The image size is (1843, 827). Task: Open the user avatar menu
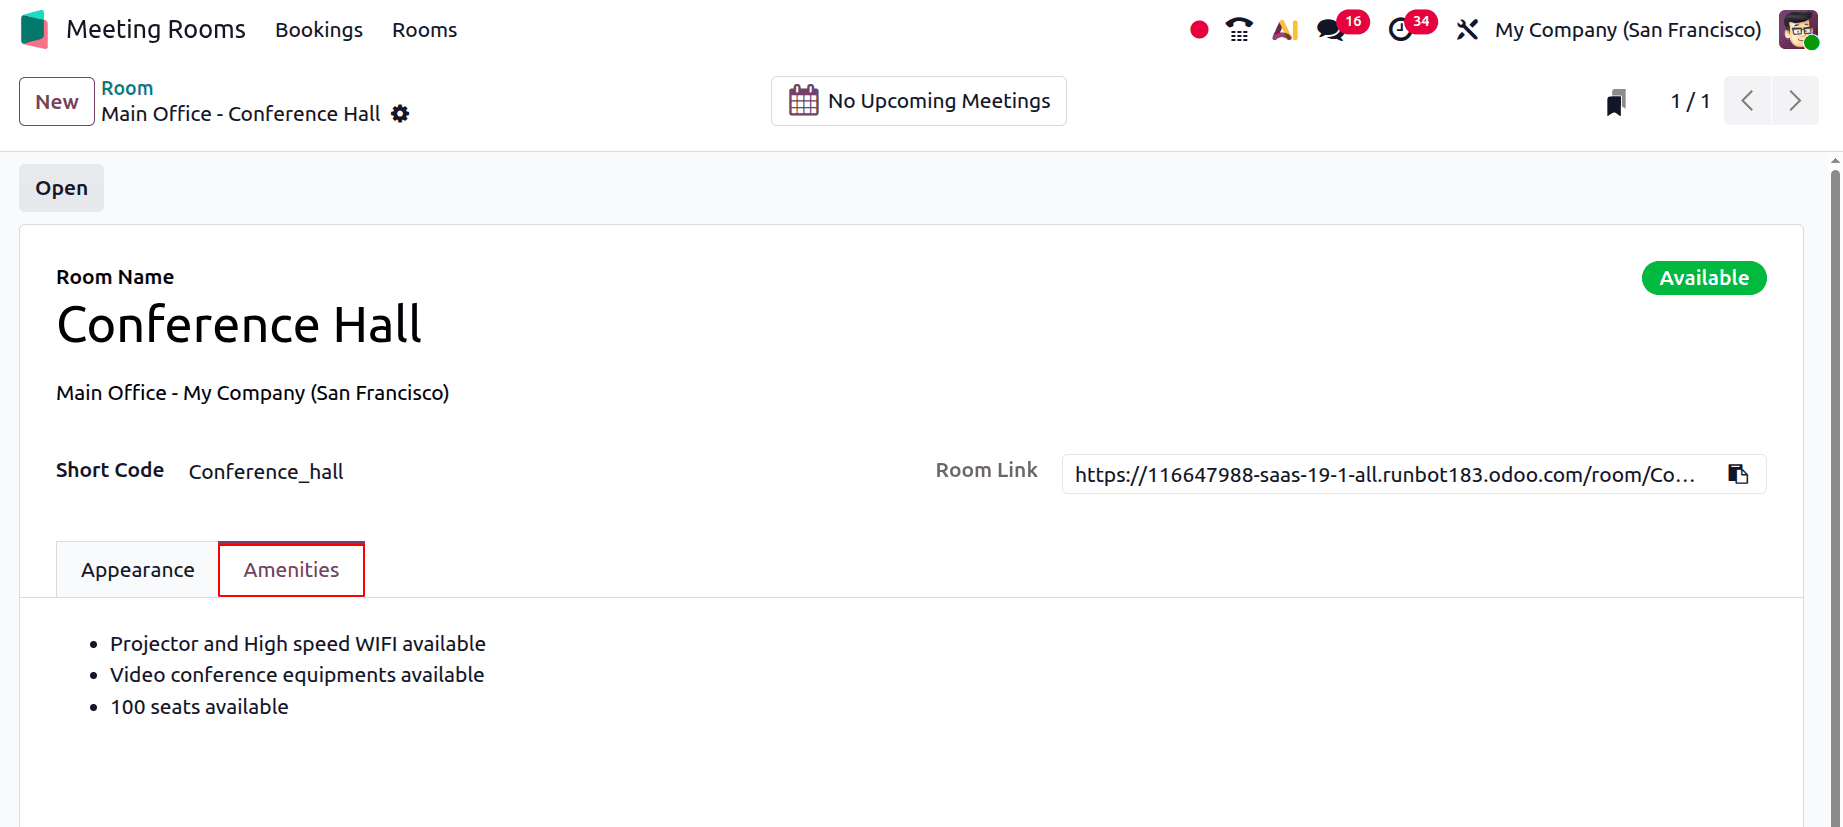click(x=1798, y=29)
